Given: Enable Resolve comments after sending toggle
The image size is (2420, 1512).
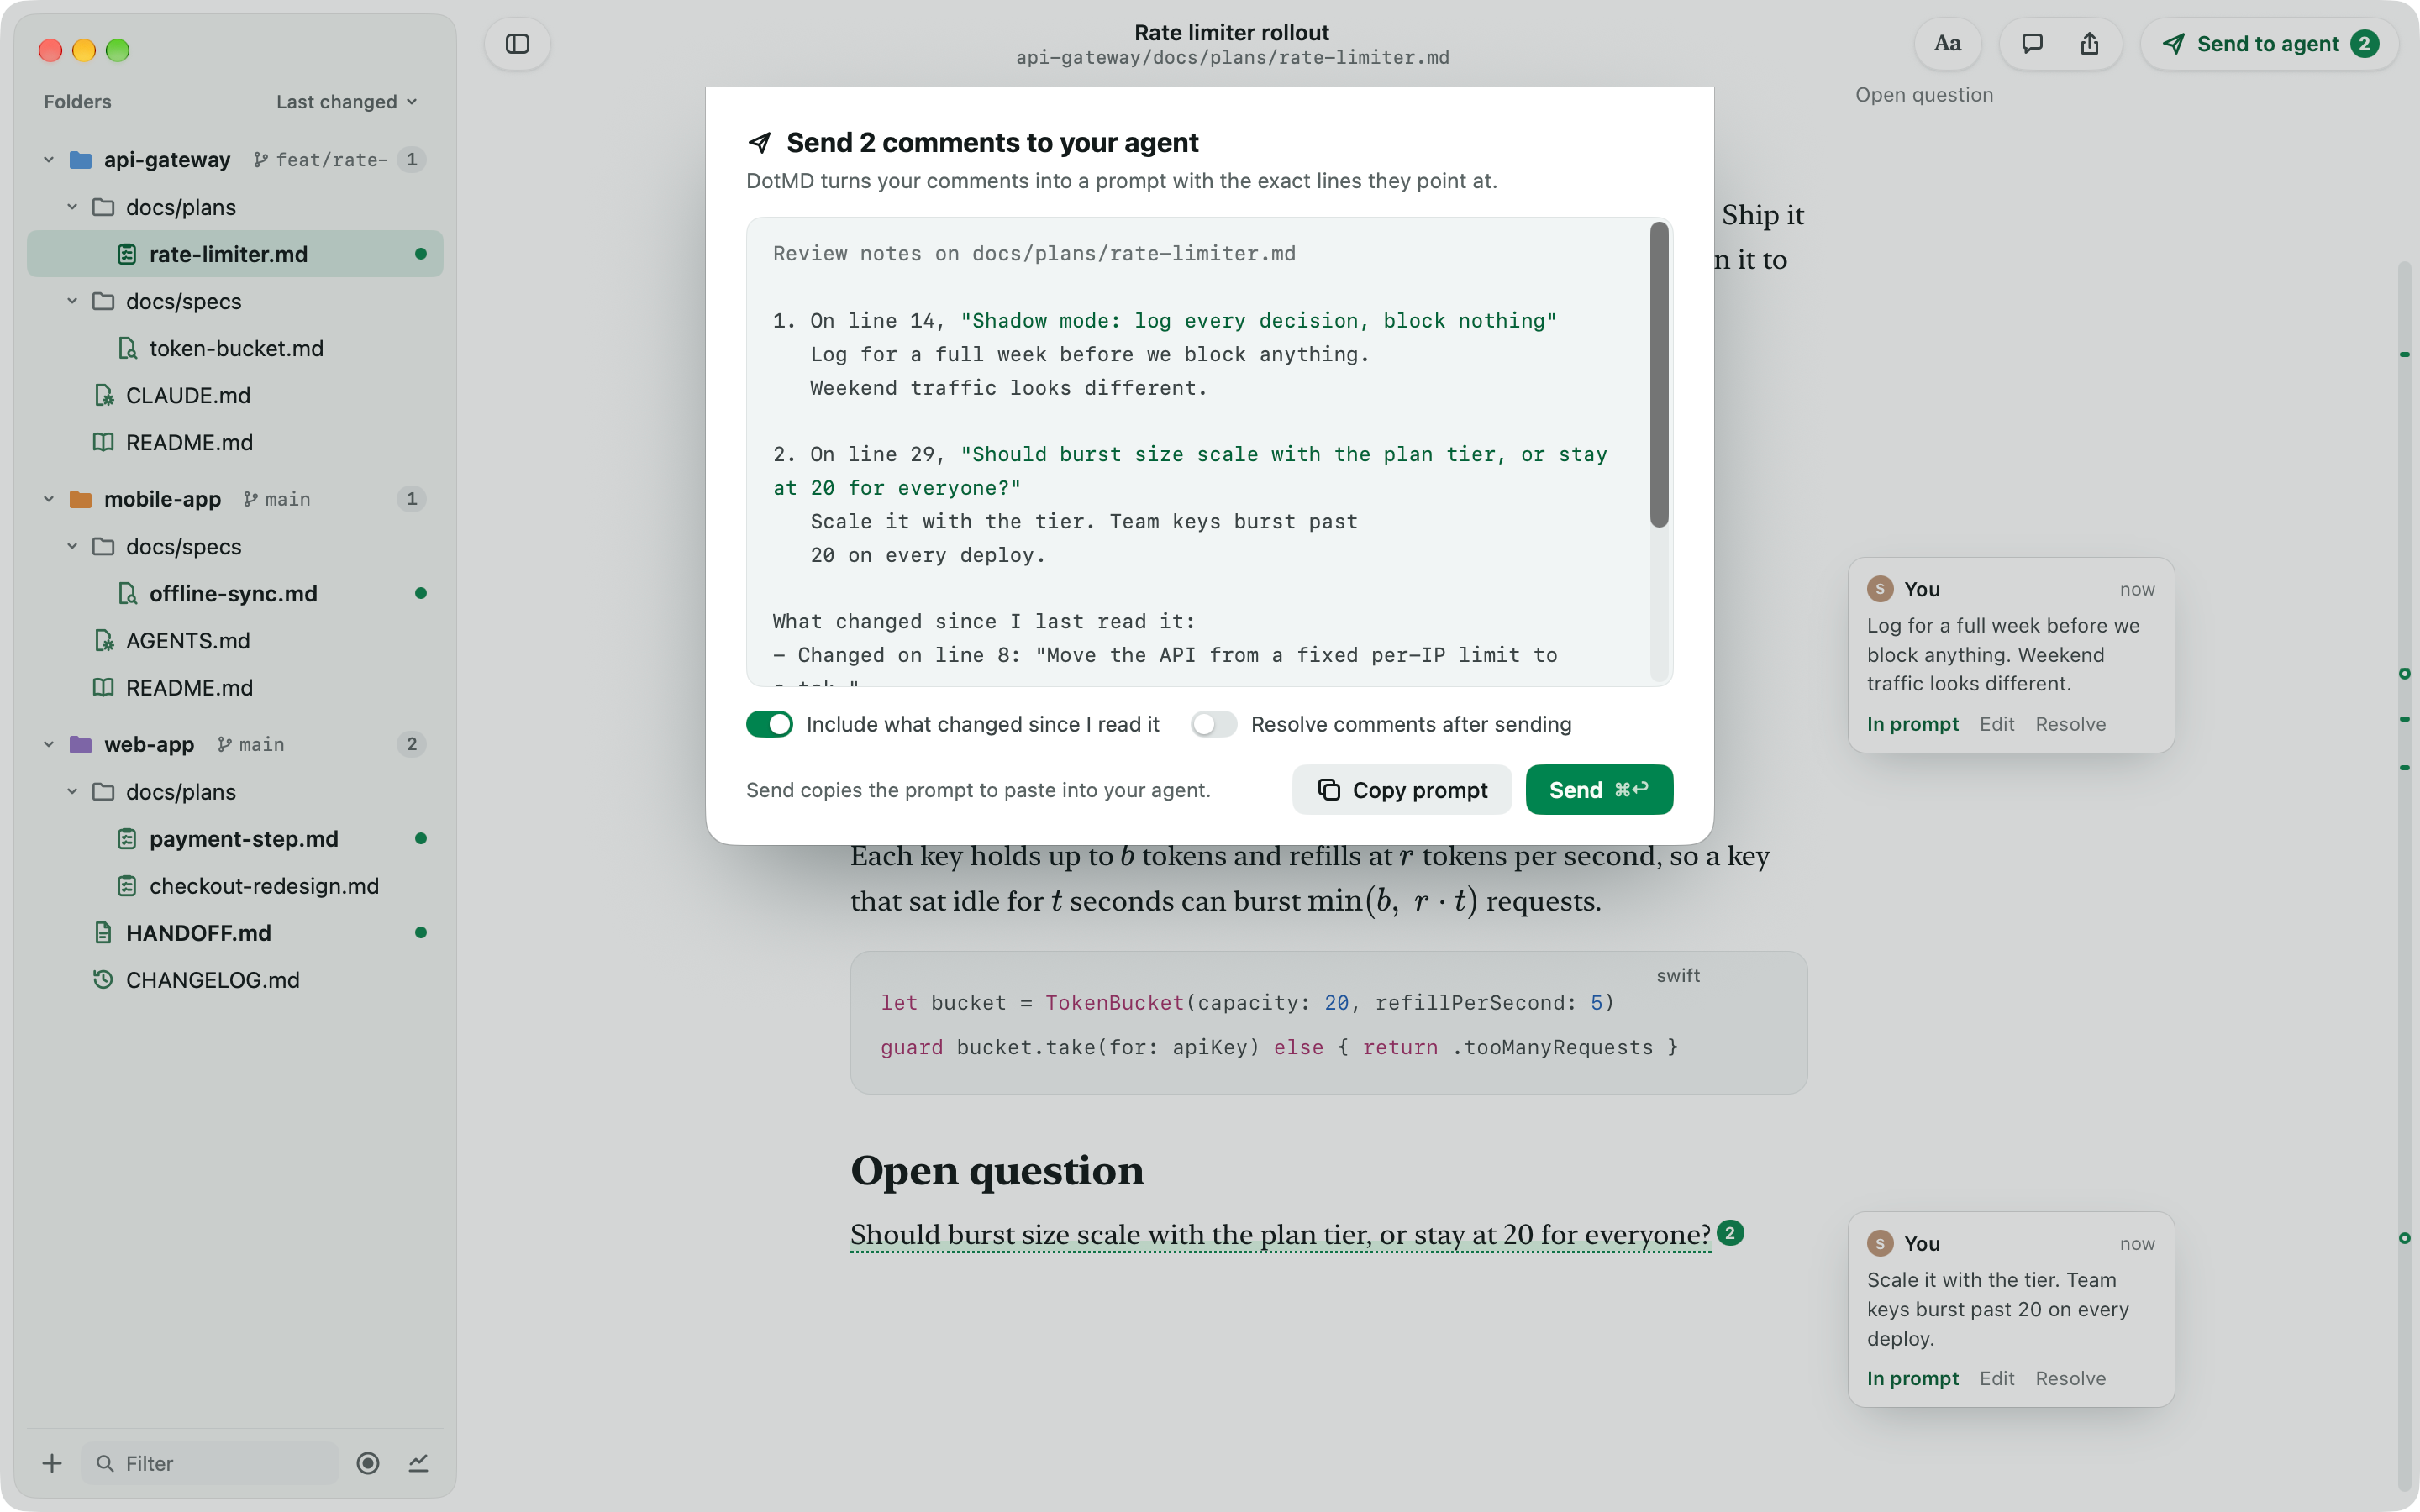Looking at the screenshot, I should click(1214, 724).
